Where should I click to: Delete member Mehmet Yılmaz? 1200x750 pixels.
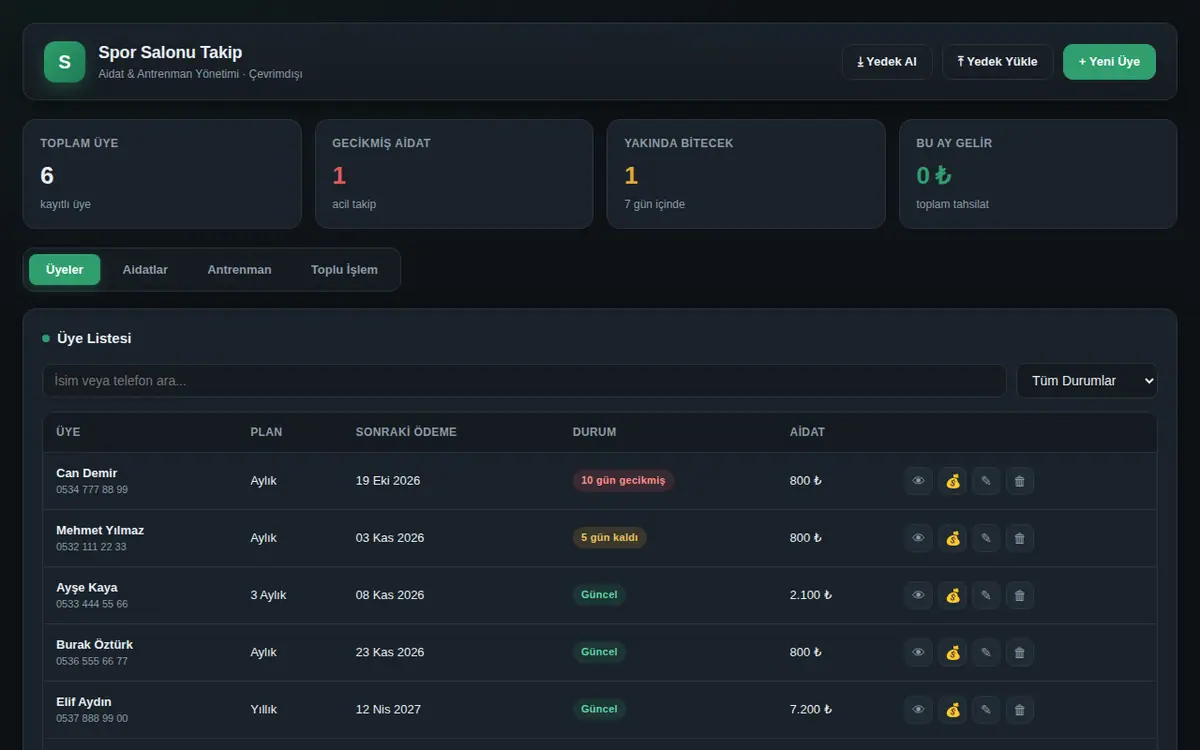pos(1019,538)
